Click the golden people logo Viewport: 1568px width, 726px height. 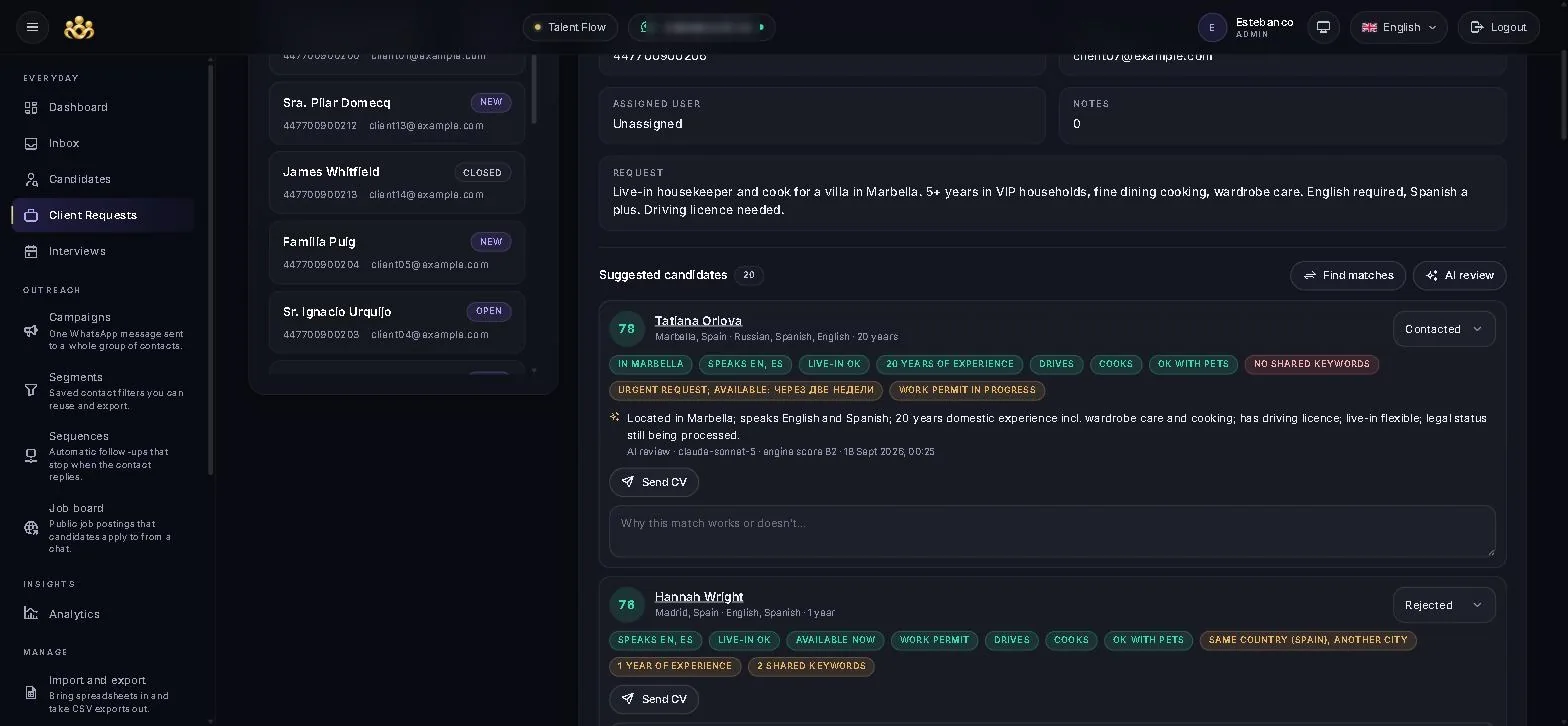coord(79,28)
